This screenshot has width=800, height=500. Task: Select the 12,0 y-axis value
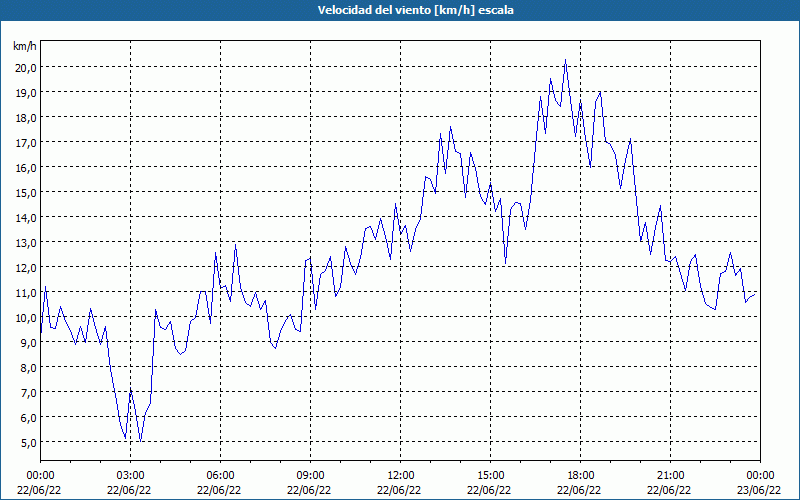pyautogui.click(x=26, y=268)
